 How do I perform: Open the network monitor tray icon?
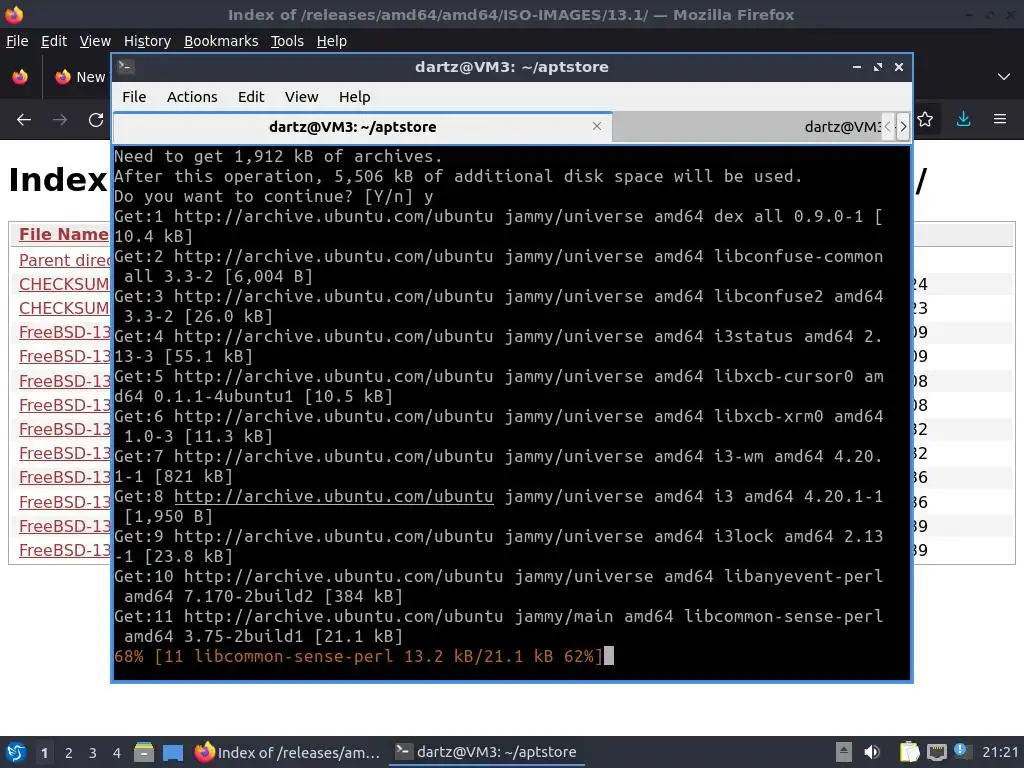coord(936,752)
